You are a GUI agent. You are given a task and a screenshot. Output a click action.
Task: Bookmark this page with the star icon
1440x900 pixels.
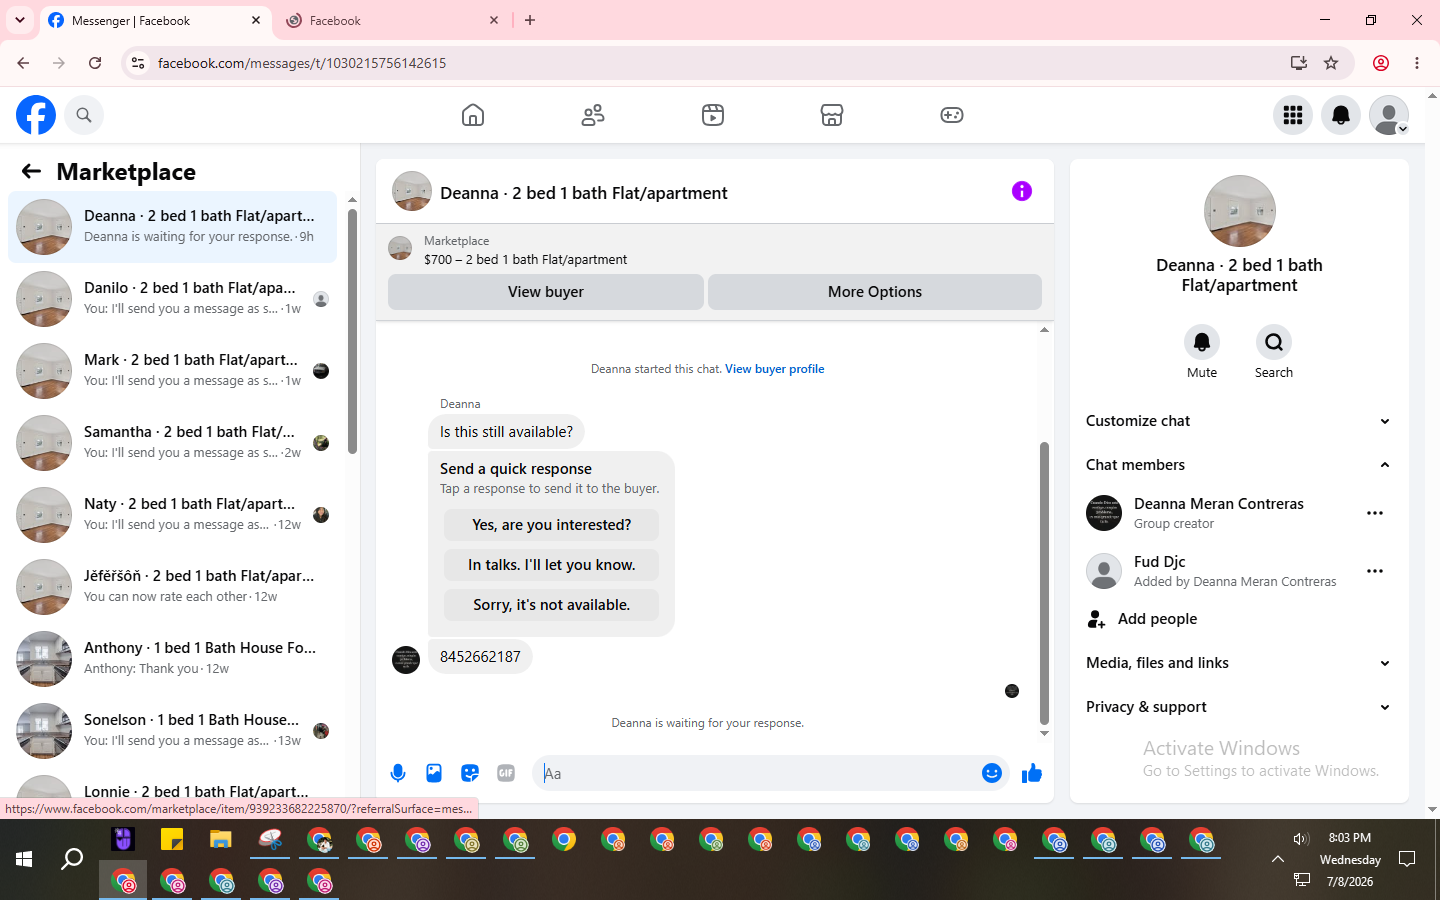pyautogui.click(x=1331, y=63)
